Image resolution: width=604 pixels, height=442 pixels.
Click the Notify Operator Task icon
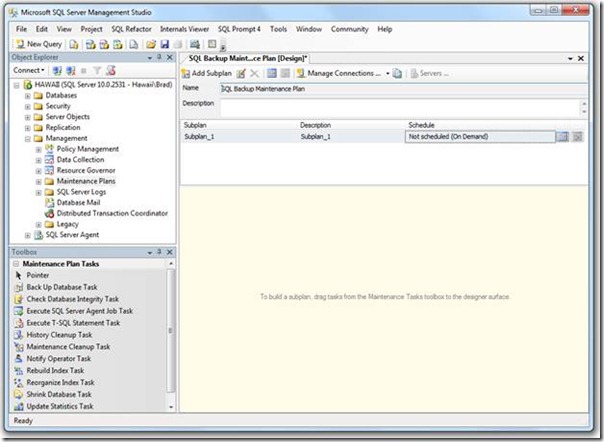[18, 359]
